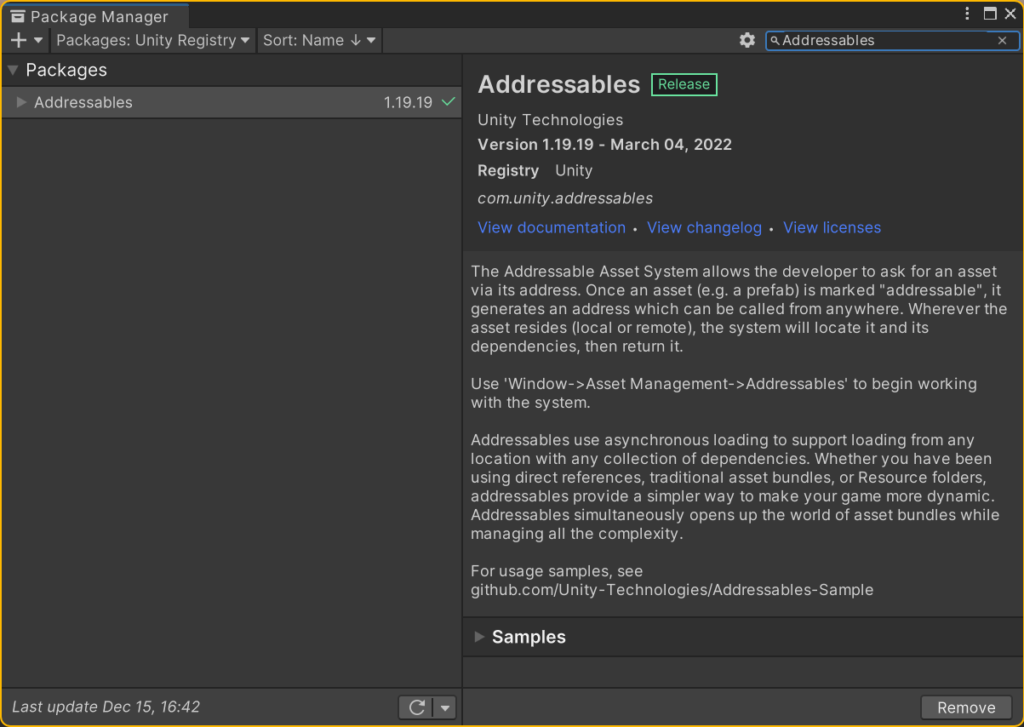Click the Addressables title heading
This screenshot has height=727, width=1024.
point(558,85)
